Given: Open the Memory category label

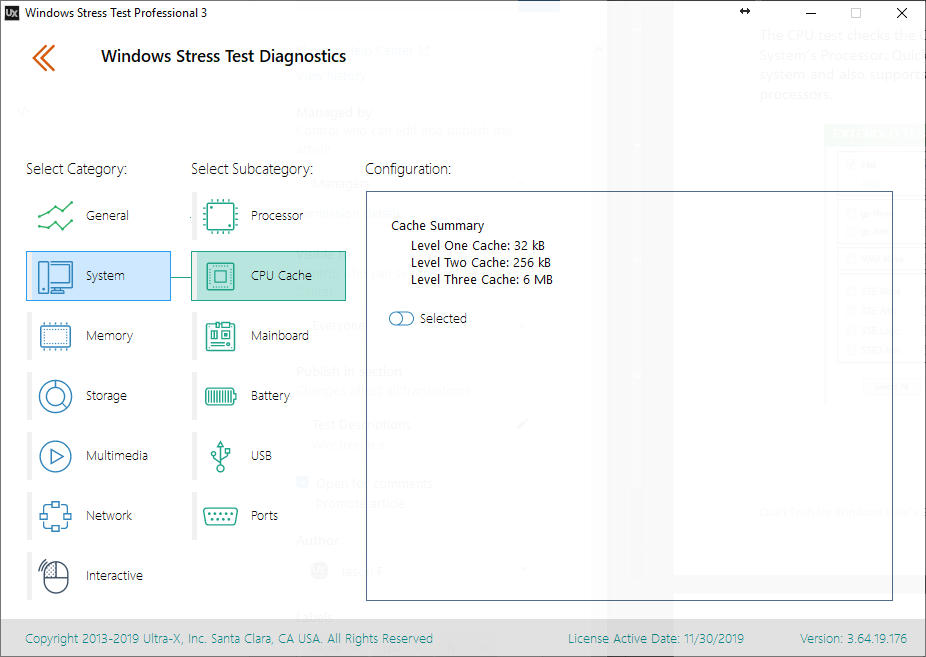Looking at the screenshot, I should pos(109,336).
